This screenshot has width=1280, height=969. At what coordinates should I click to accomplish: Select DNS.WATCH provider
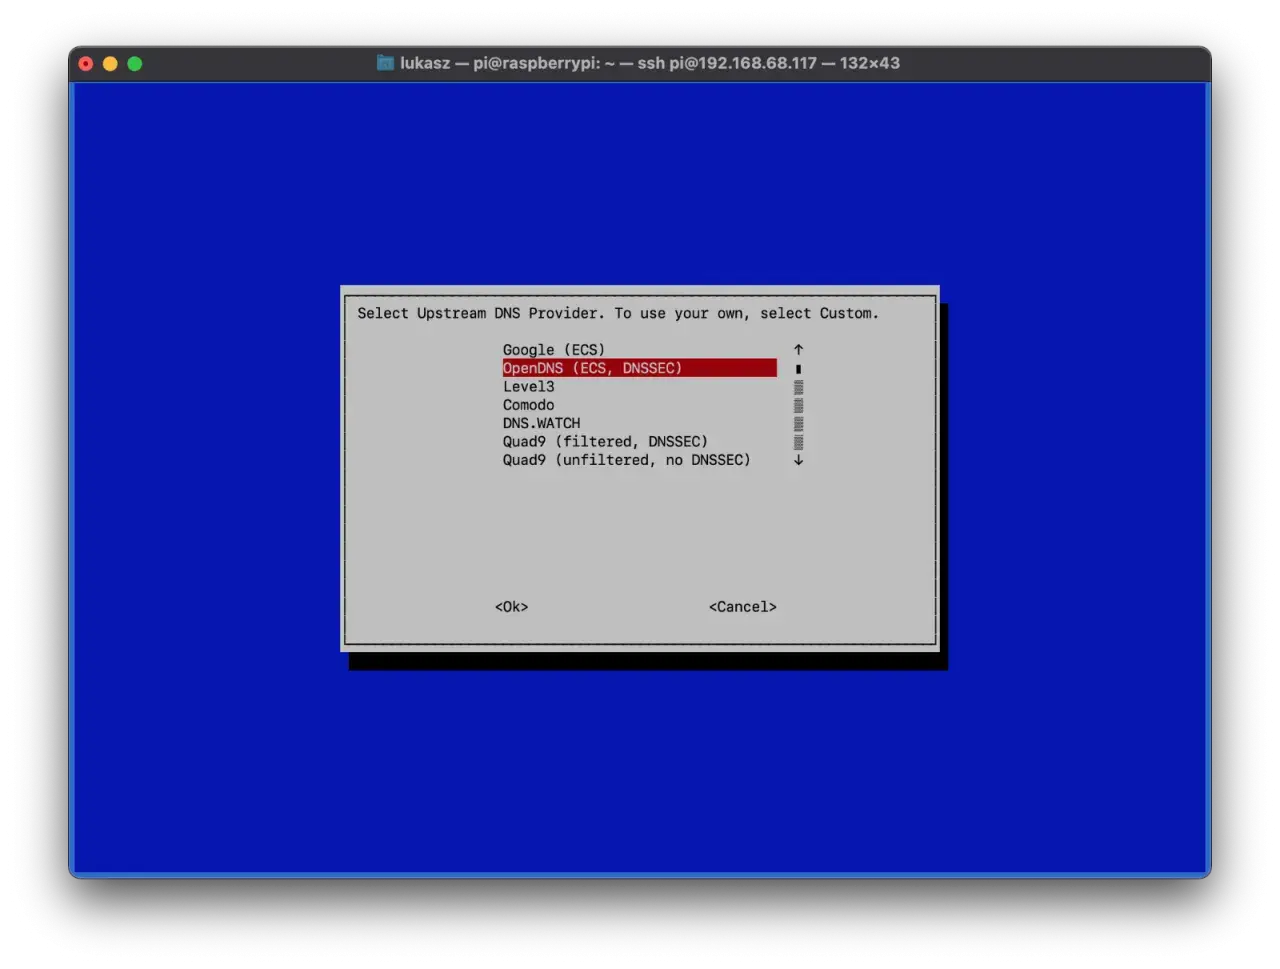point(541,423)
